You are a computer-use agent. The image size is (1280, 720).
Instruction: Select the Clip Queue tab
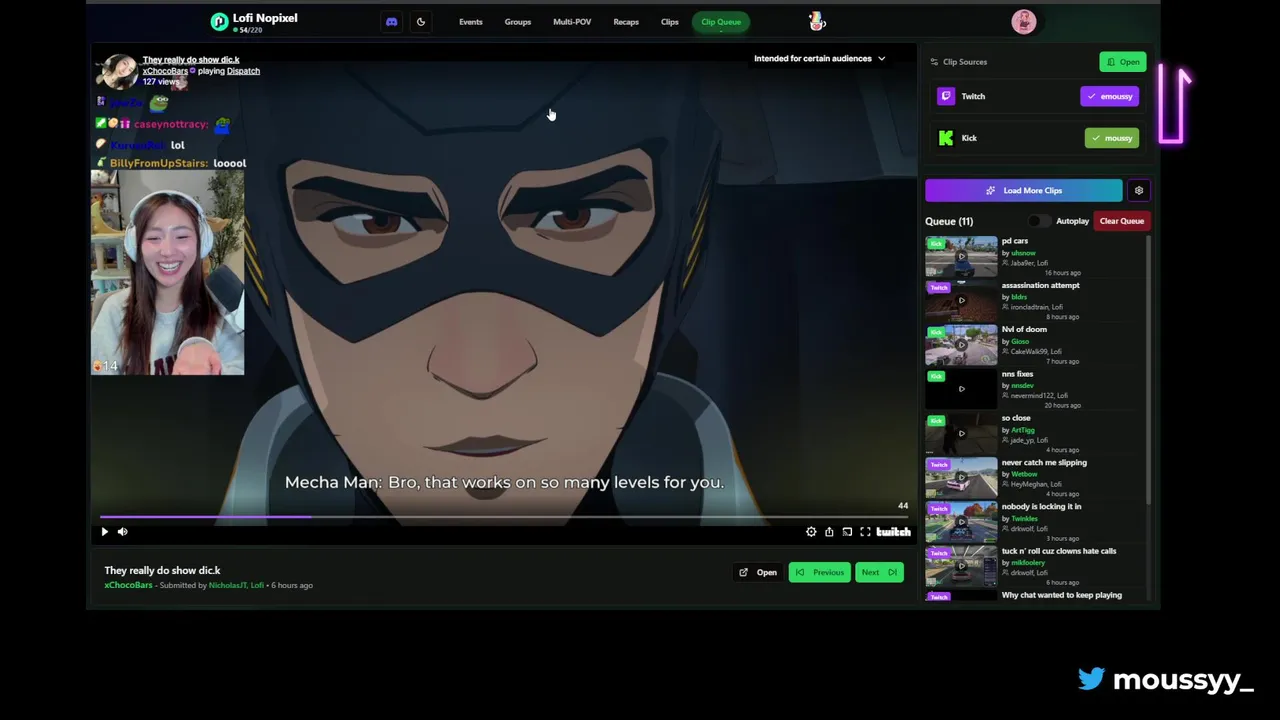coord(721,22)
